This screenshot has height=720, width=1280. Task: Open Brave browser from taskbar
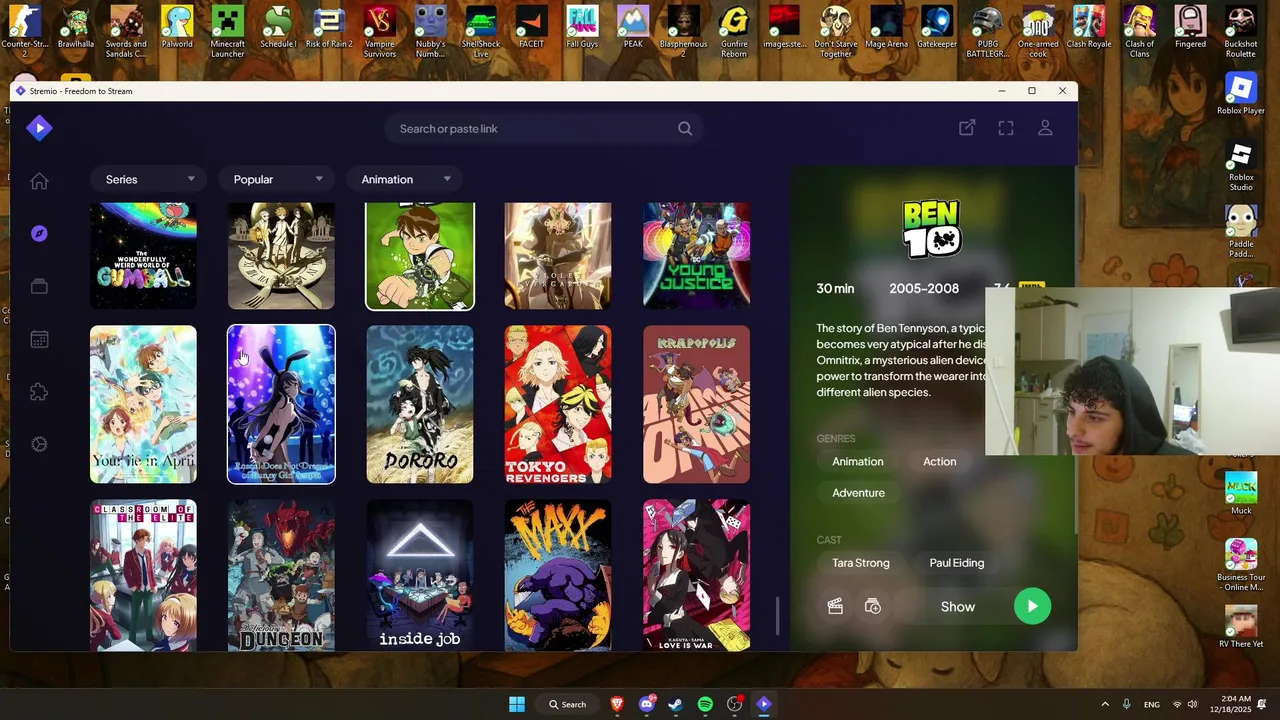tap(617, 704)
